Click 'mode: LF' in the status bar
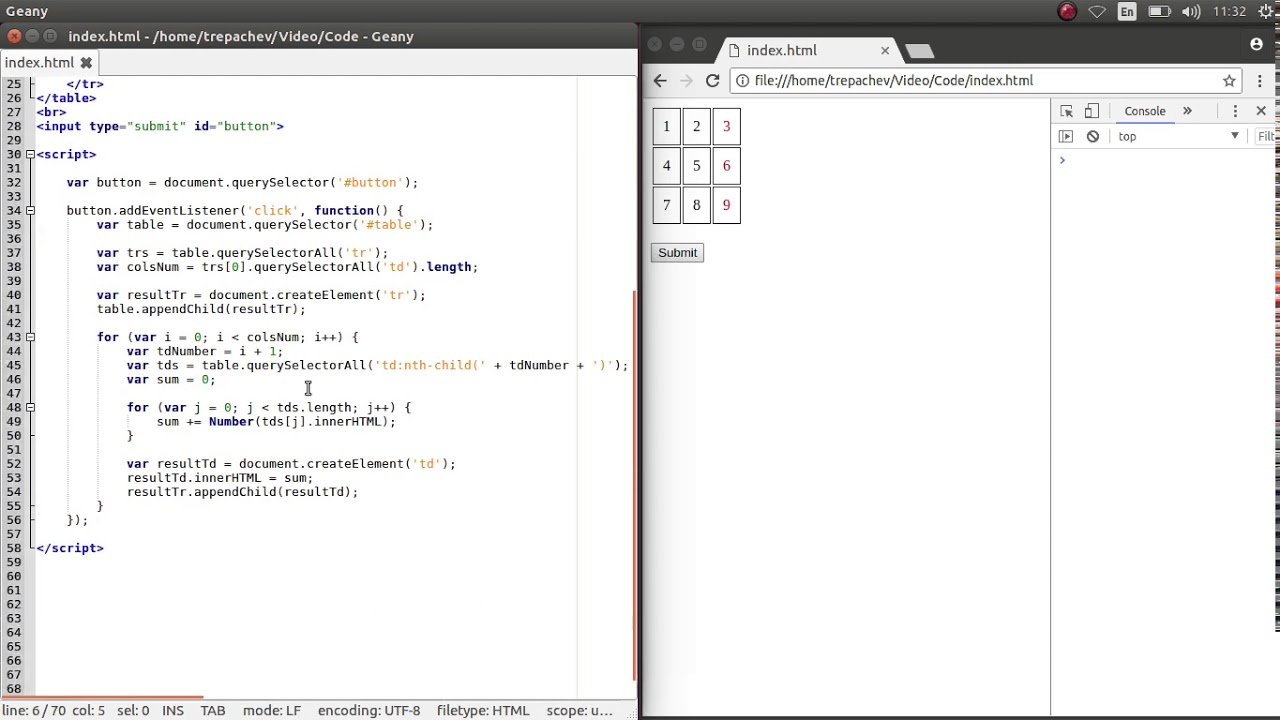The width and height of the screenshot is (1280, 720). point(271,710)
